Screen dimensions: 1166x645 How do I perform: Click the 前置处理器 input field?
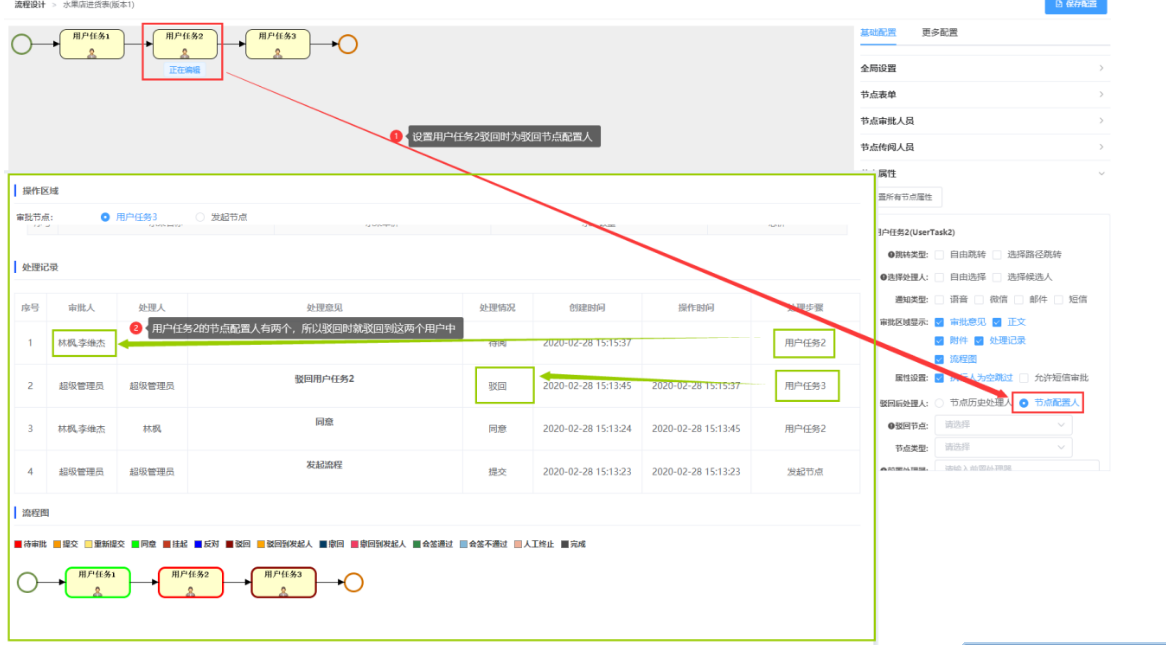pos(1017,466)
